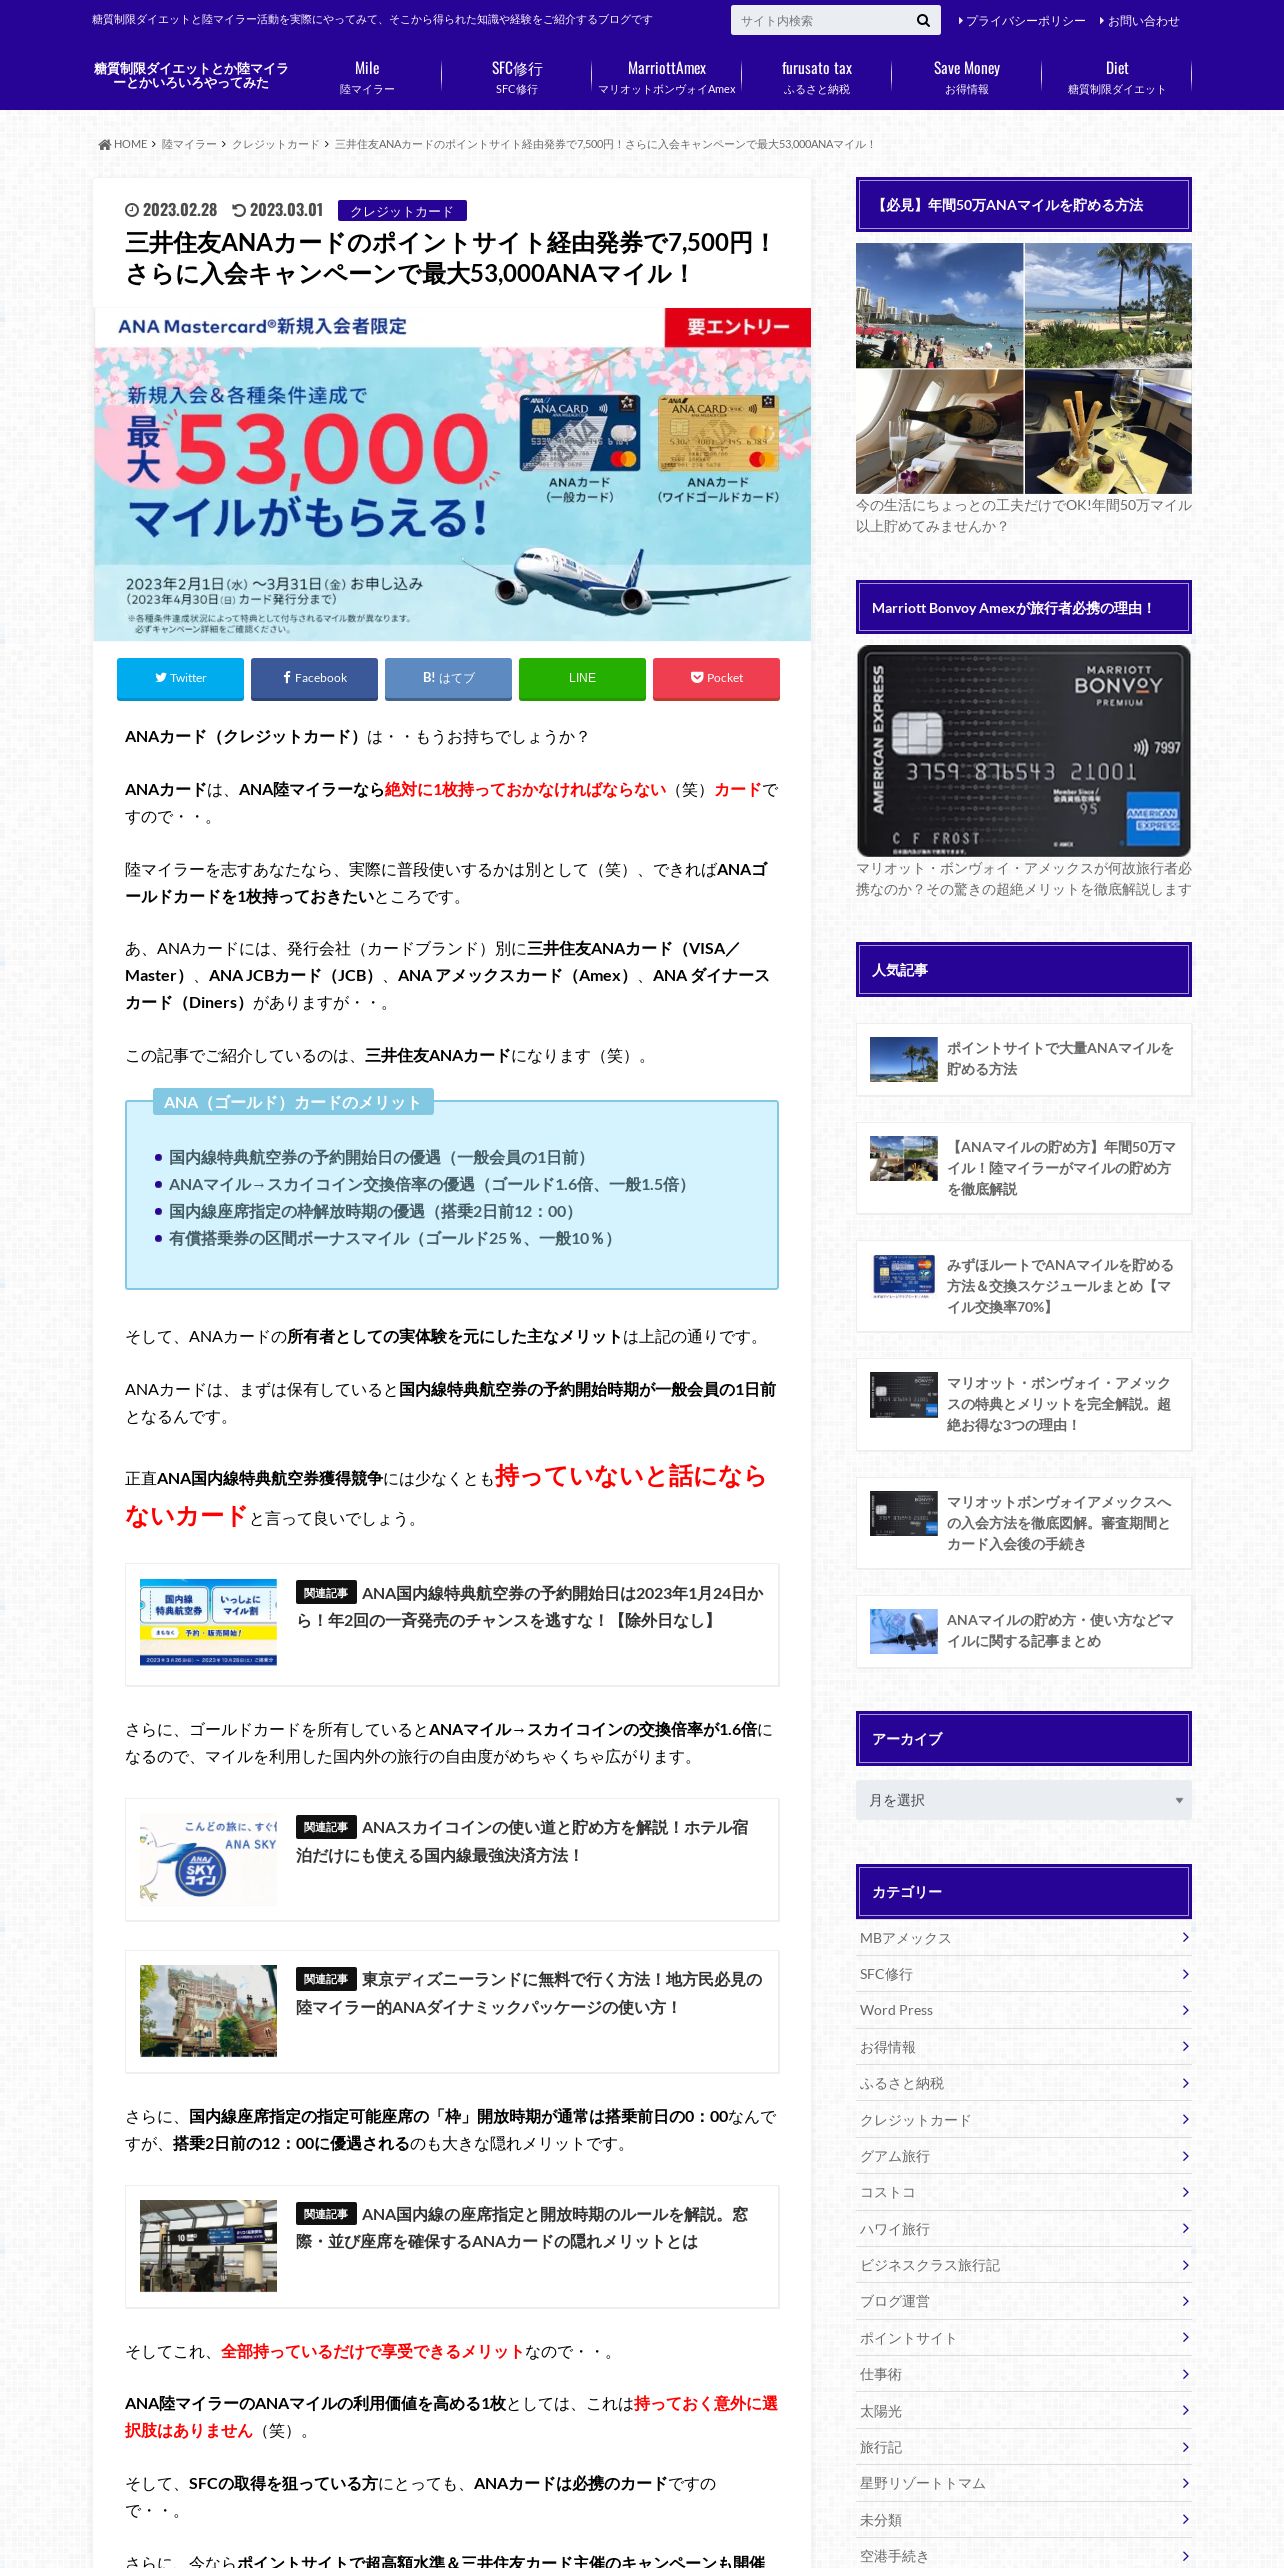1284x2568 pixels.
Task: Open the お問い合わせ link
Action: 1139,21
